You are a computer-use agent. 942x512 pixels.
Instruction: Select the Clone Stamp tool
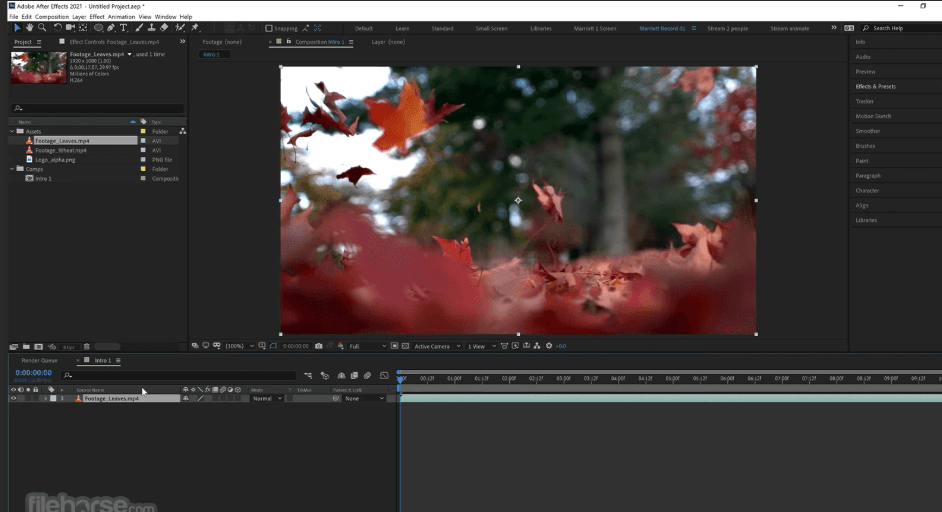[151, 28]
